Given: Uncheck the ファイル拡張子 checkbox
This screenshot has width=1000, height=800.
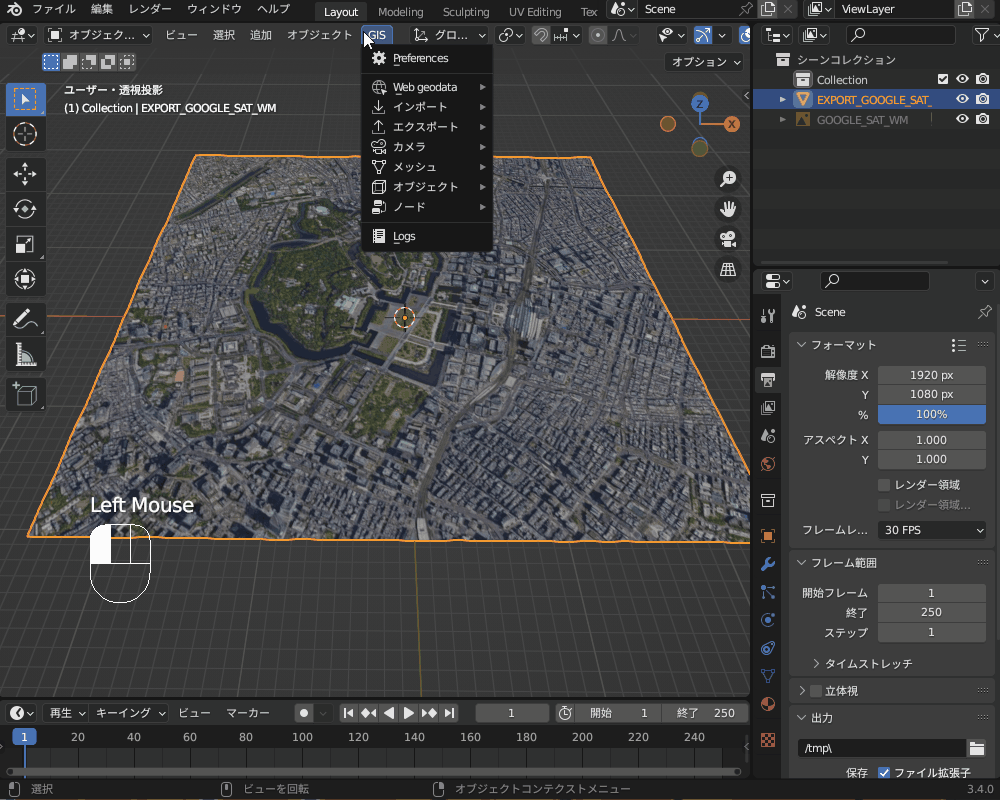Looking at the screenshot, I should click(885, 773).
